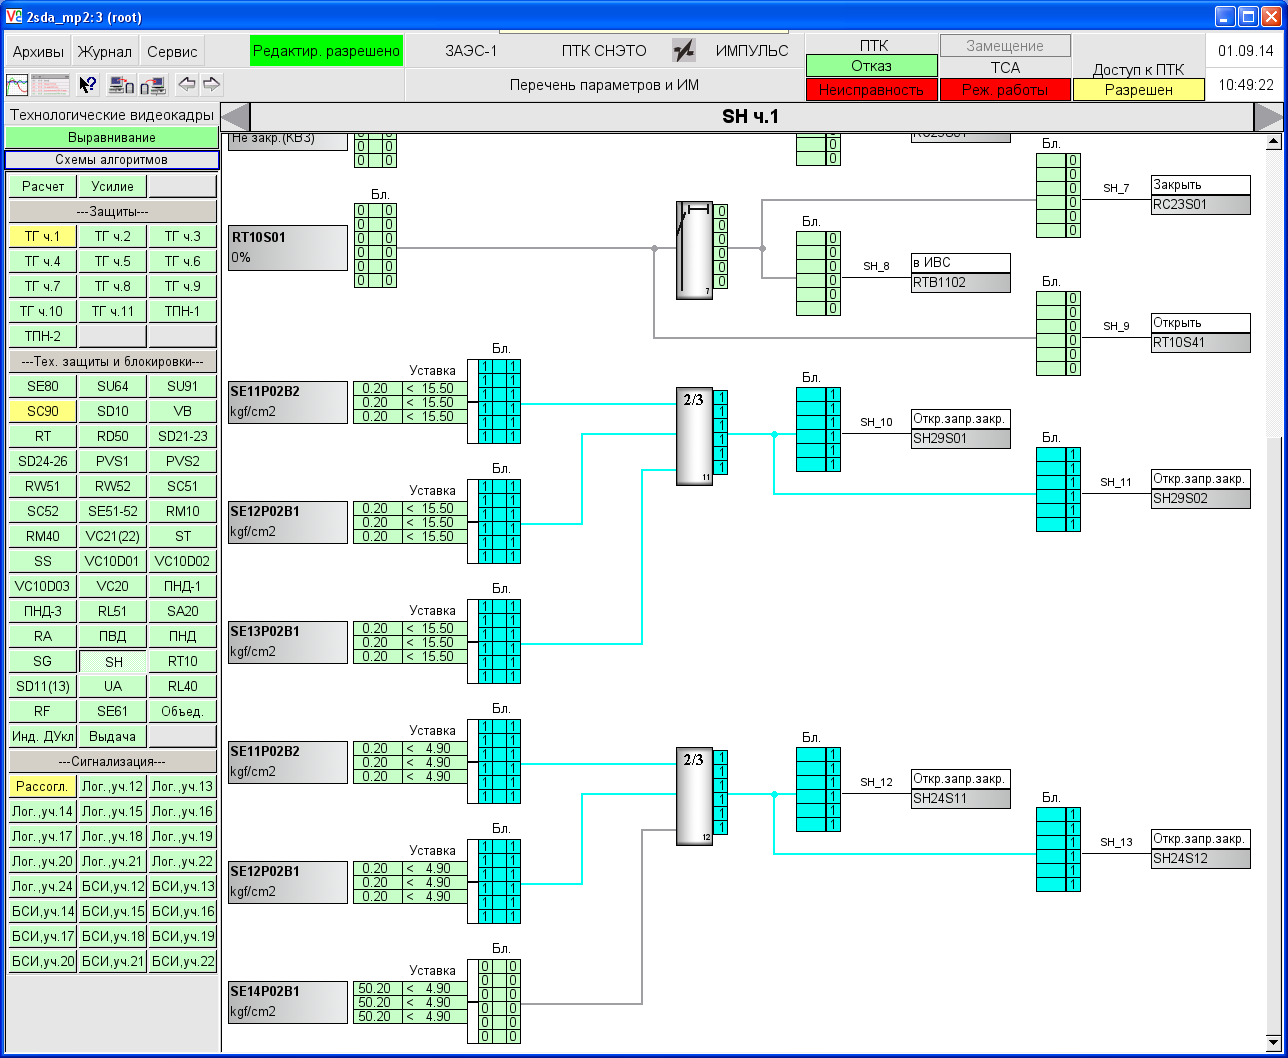Go forward with right arrow icon

coord(211,84)
